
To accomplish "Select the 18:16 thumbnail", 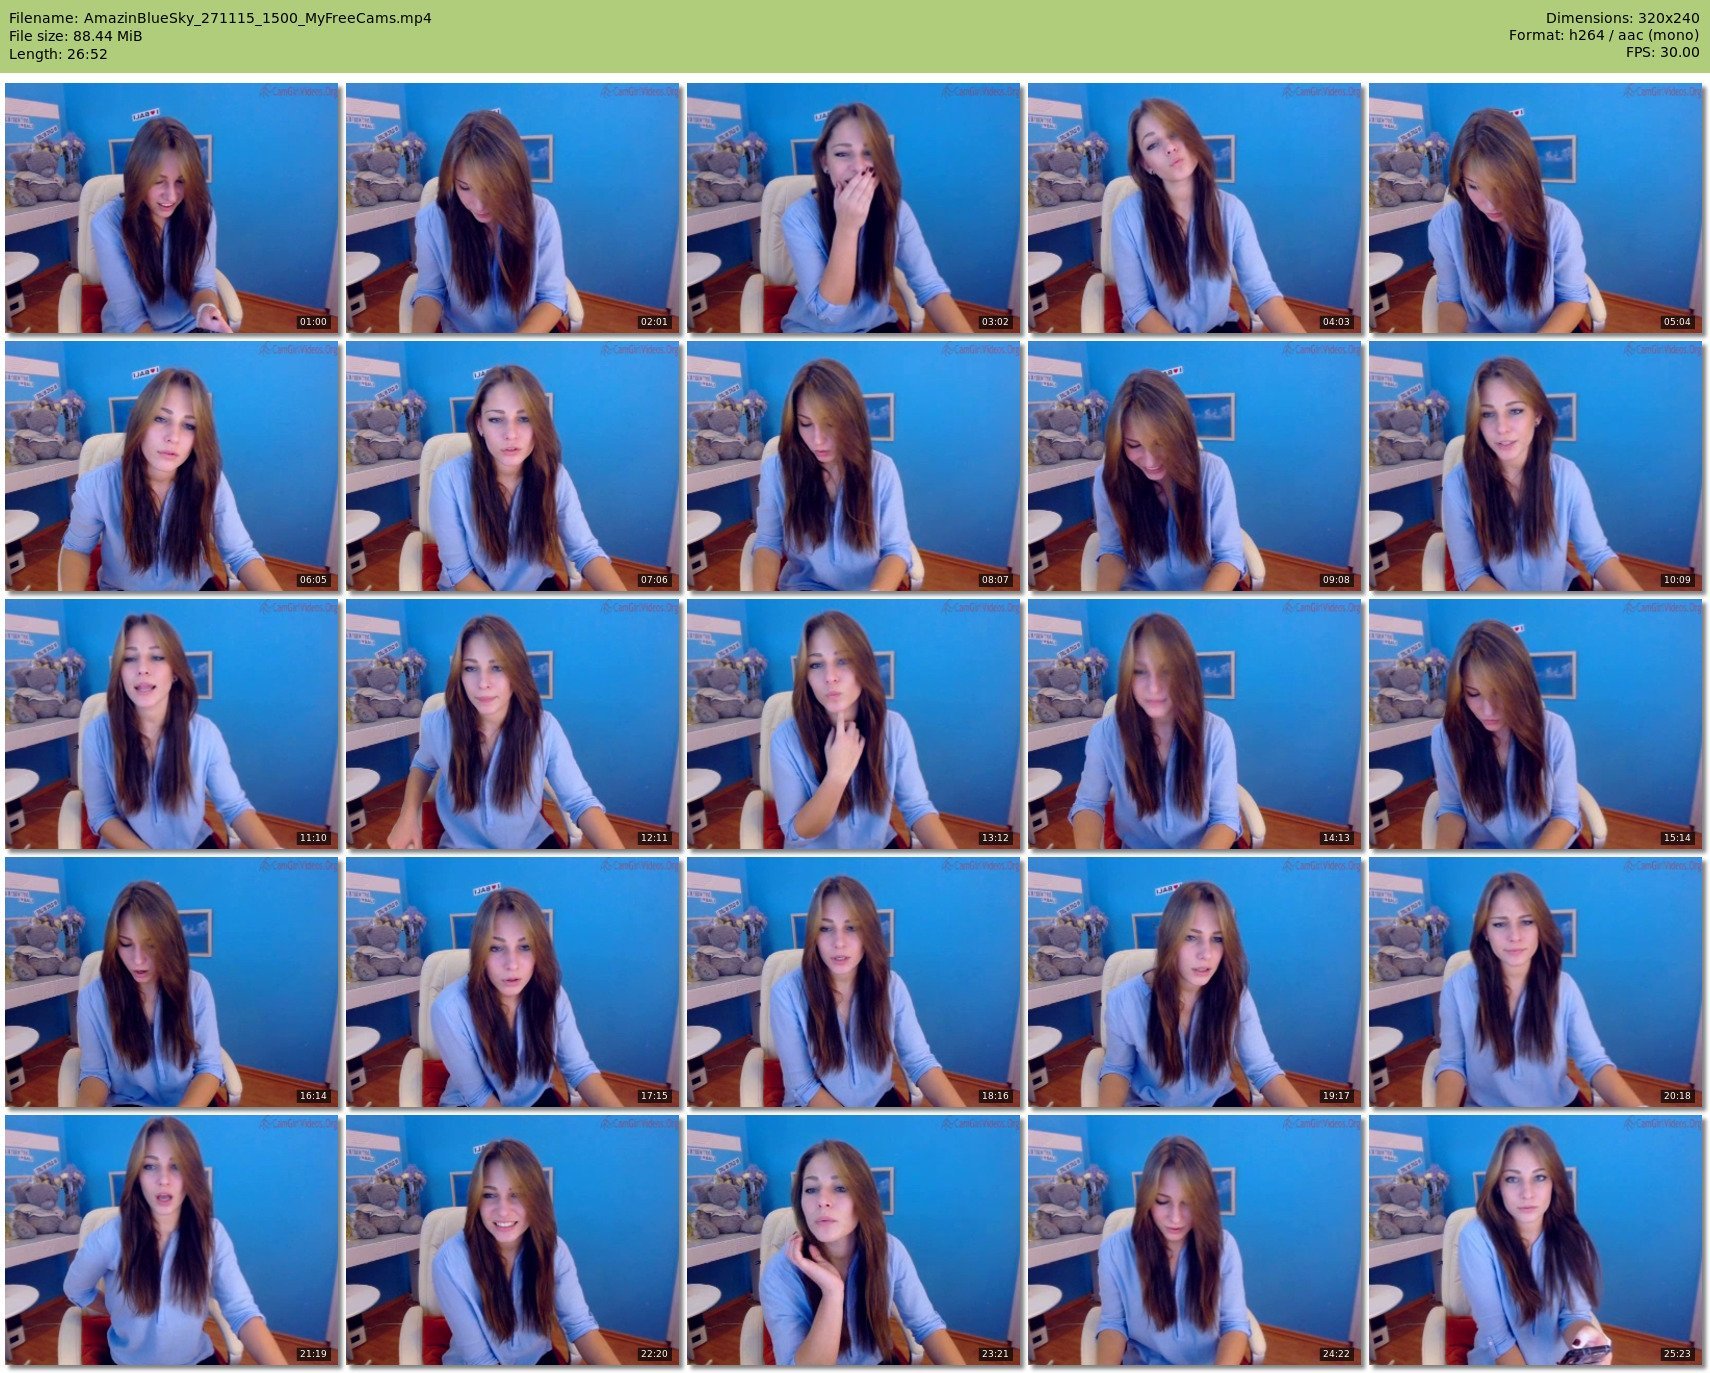I will coord(854,982).
